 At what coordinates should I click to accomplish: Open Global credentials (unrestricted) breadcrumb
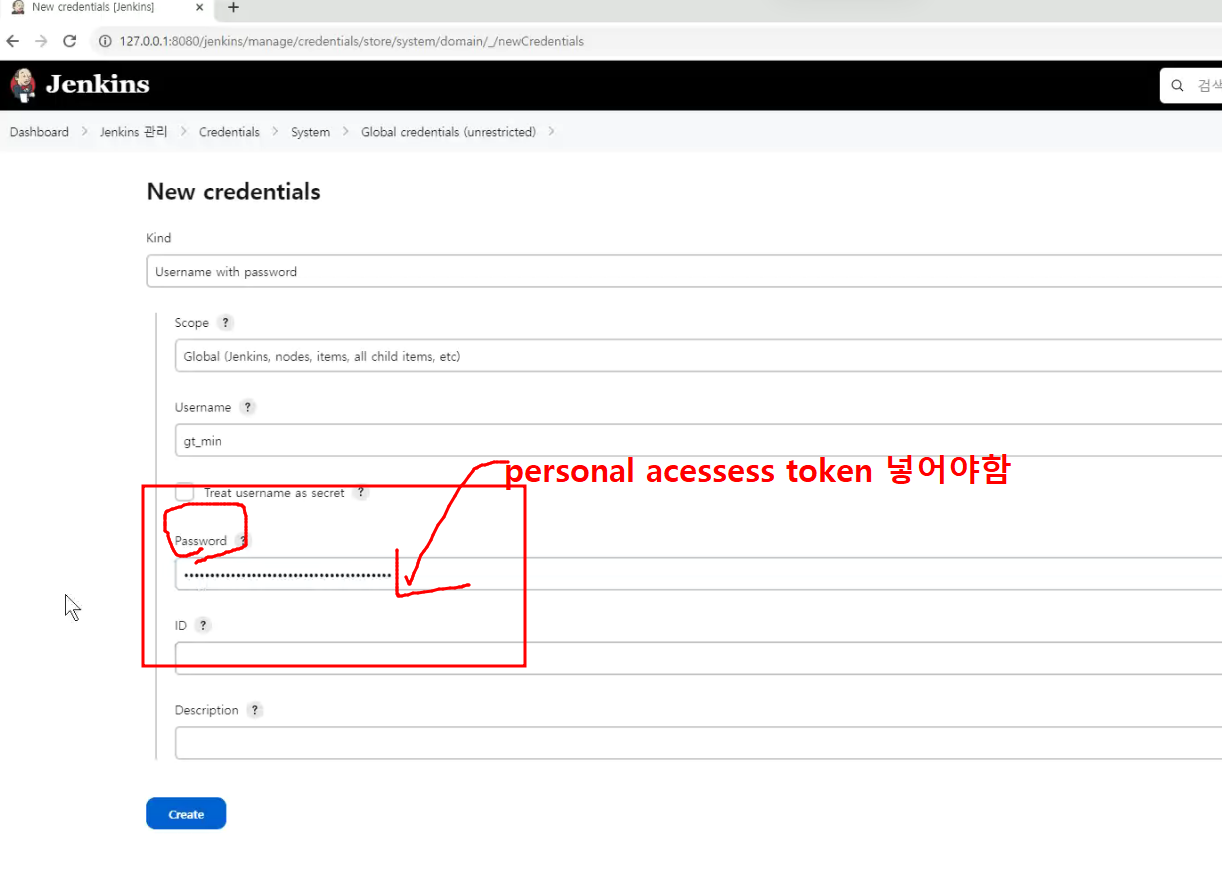[x=448, y=132]
